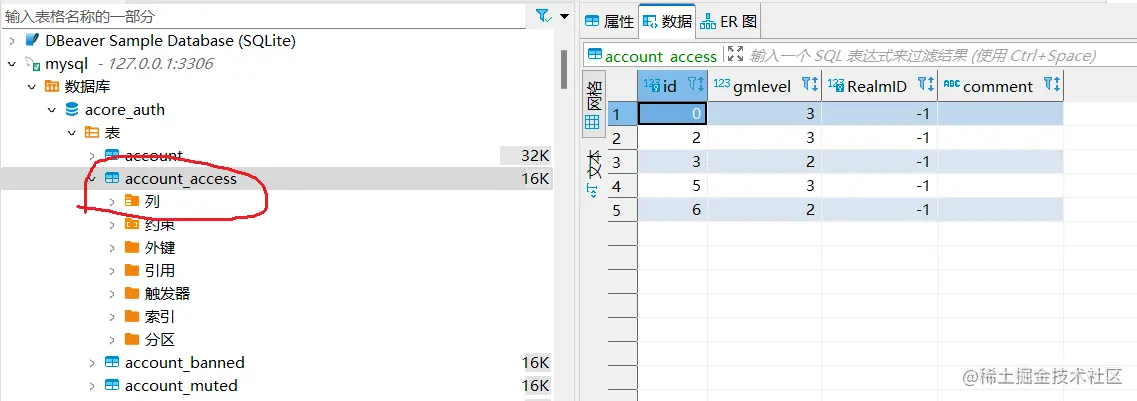This screenshot has width=1137, height=401.
Task: Select the 索引 label in the tree
Action: tap(160, 317)
